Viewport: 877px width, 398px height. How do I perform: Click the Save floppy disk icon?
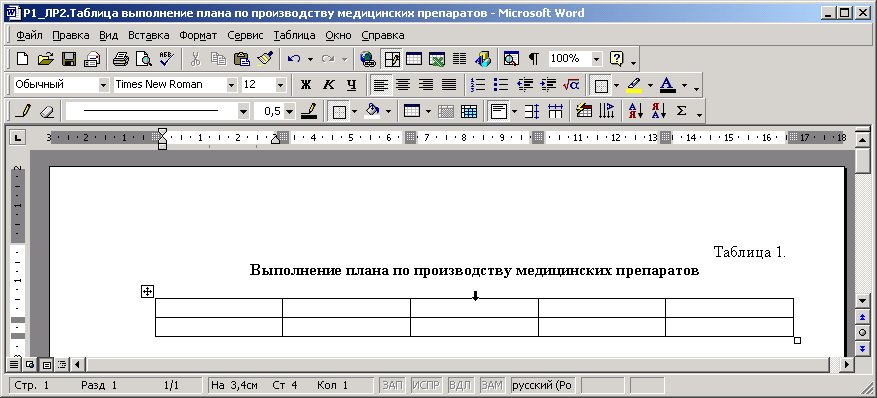point(69,58)
